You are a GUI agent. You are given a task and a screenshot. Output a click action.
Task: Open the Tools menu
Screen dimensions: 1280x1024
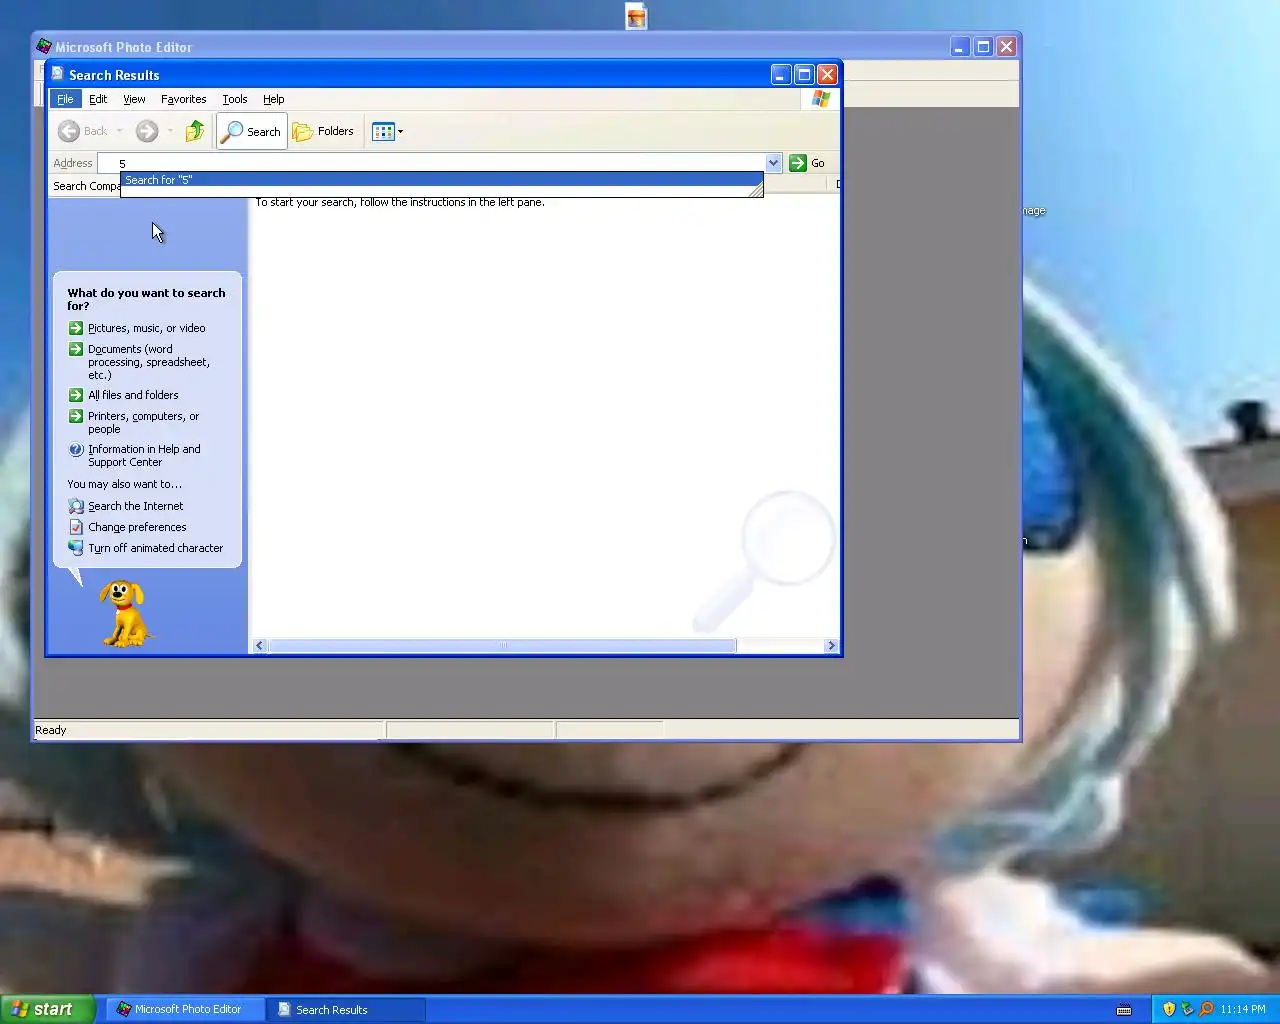[x=235, y=99]
